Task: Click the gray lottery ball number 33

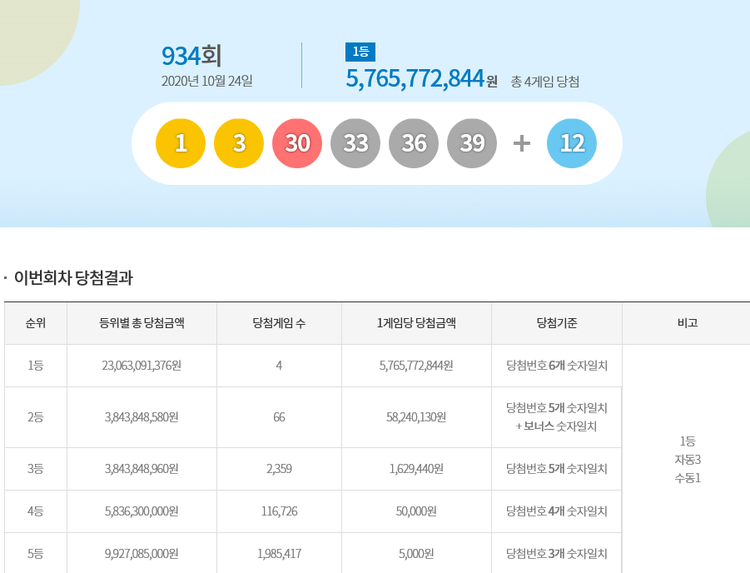Action: click(x=355, y=143)
